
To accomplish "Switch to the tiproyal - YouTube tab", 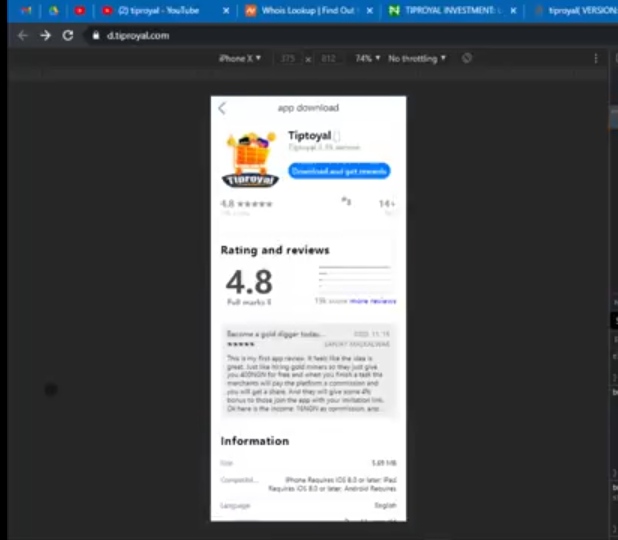I will coord(159,11).
